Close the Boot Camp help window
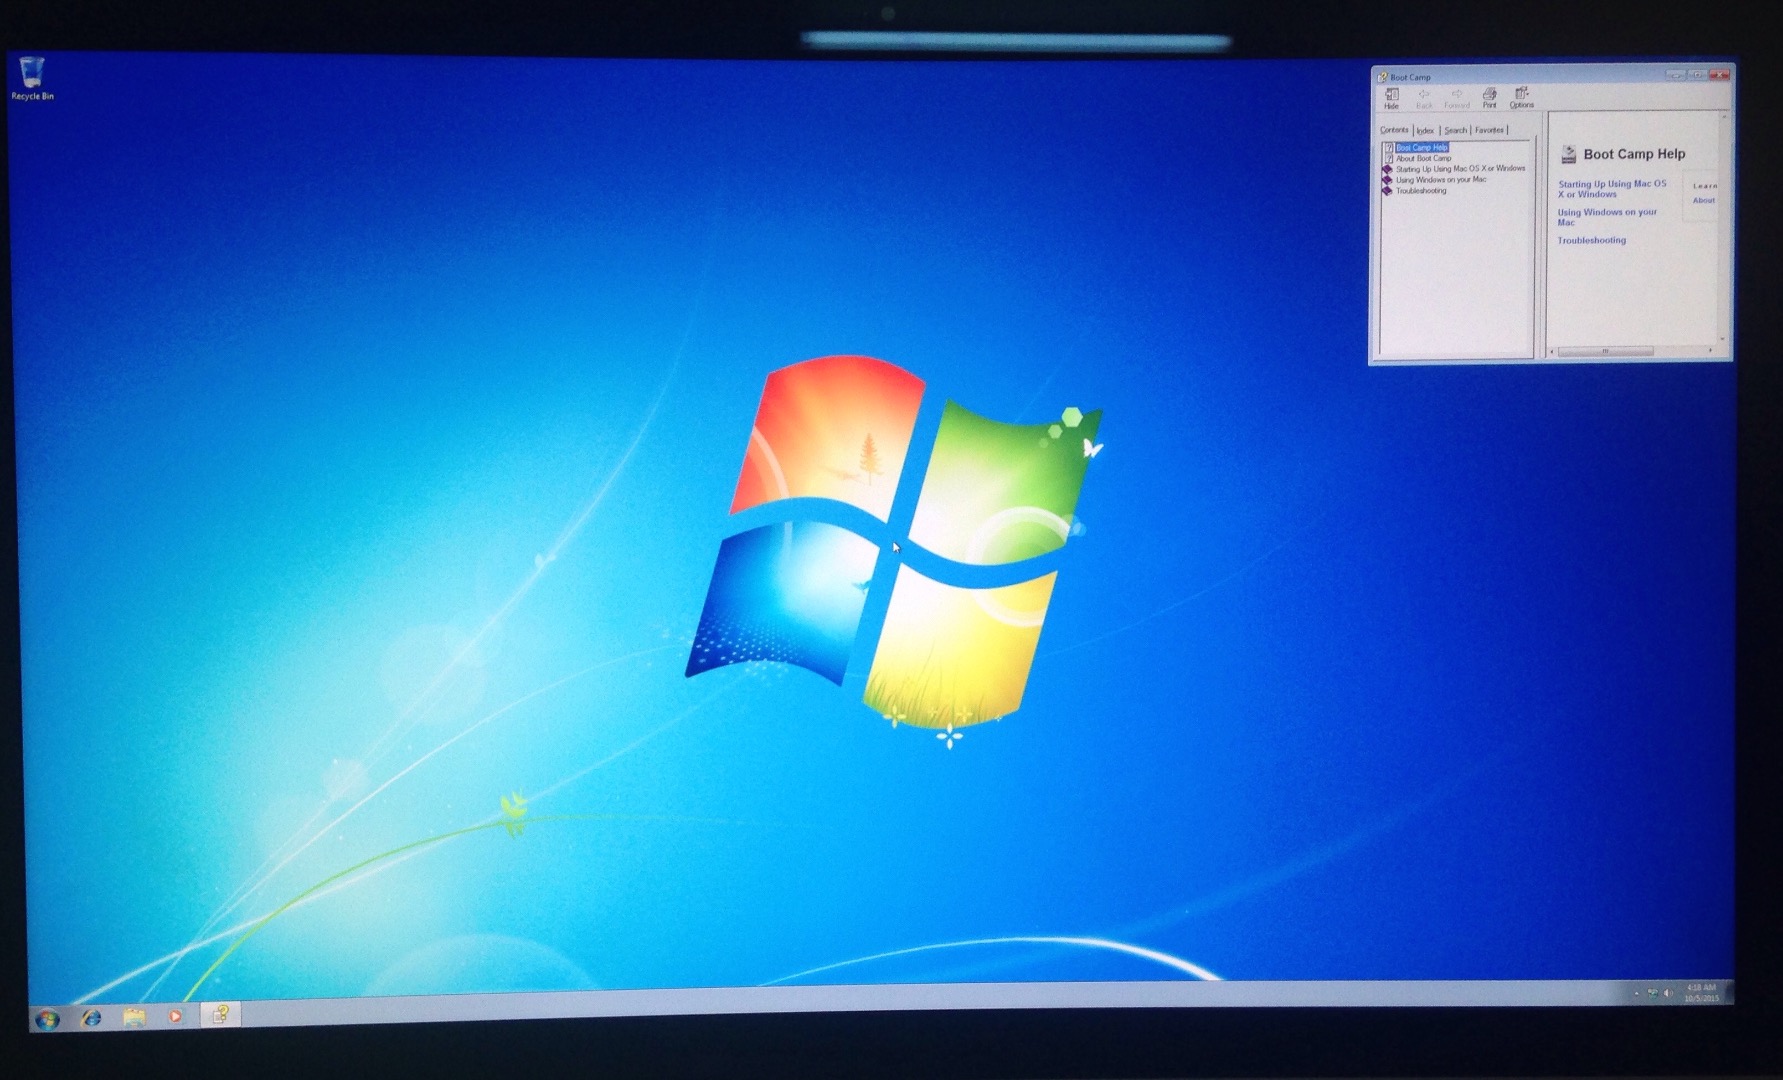1783x1080 pixels. (1719, 75)
